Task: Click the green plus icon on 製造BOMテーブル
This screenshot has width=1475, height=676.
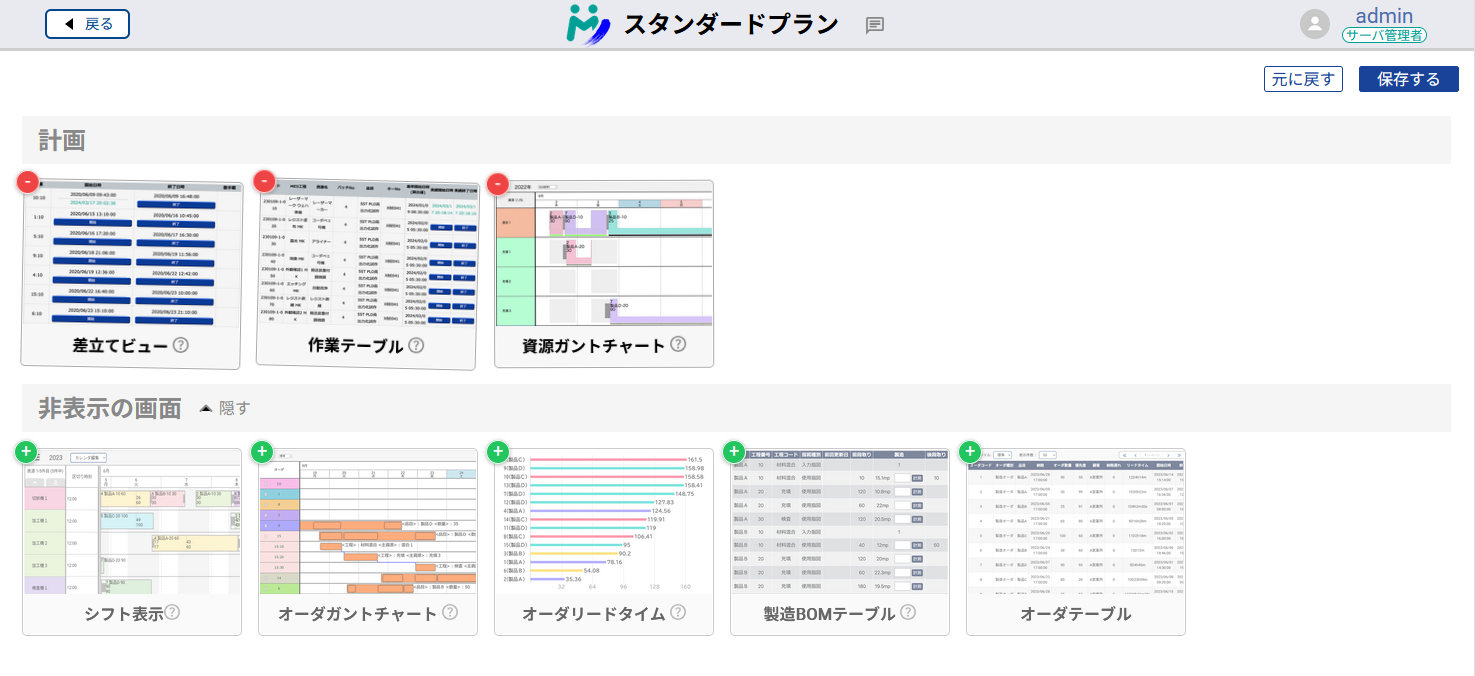Action: (x=733, y=452)
